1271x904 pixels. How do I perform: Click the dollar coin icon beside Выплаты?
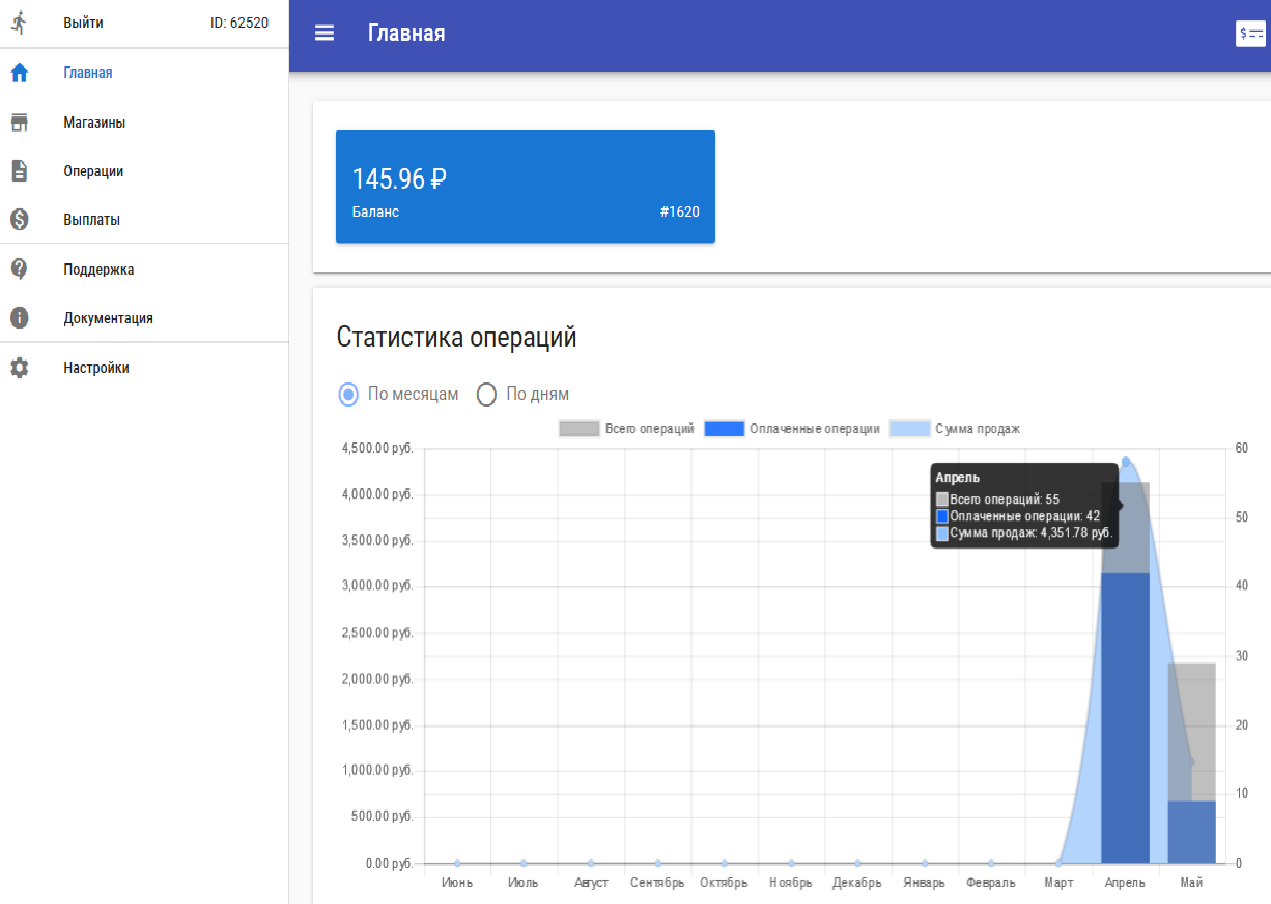[19, 219]
